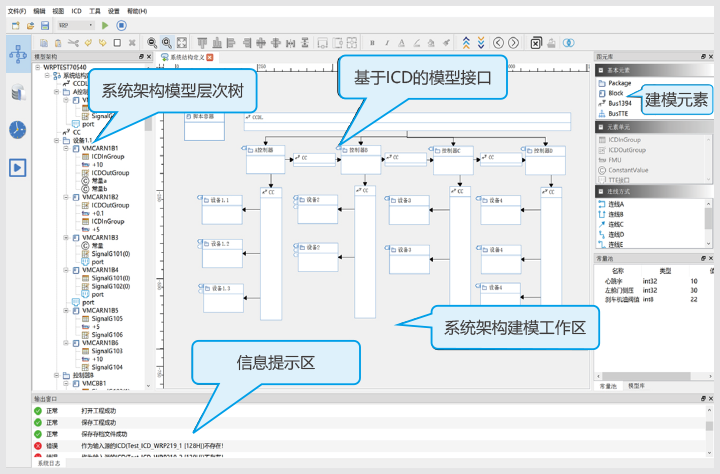Viewport: 720px width, 474px height.
Task: Click the Stop button in top toolbar
Action: [121, 24]
